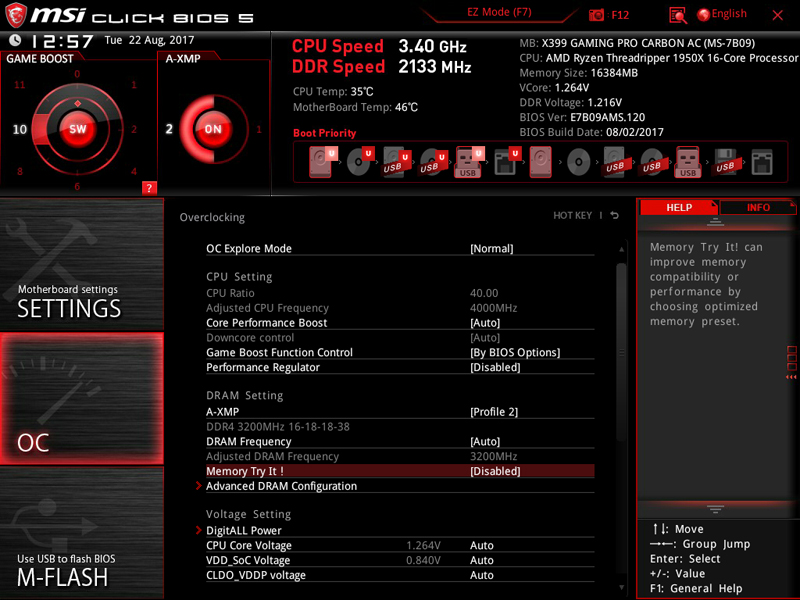
Task: Set Game Boost dial to stage 4
Action: coord(134,171)
